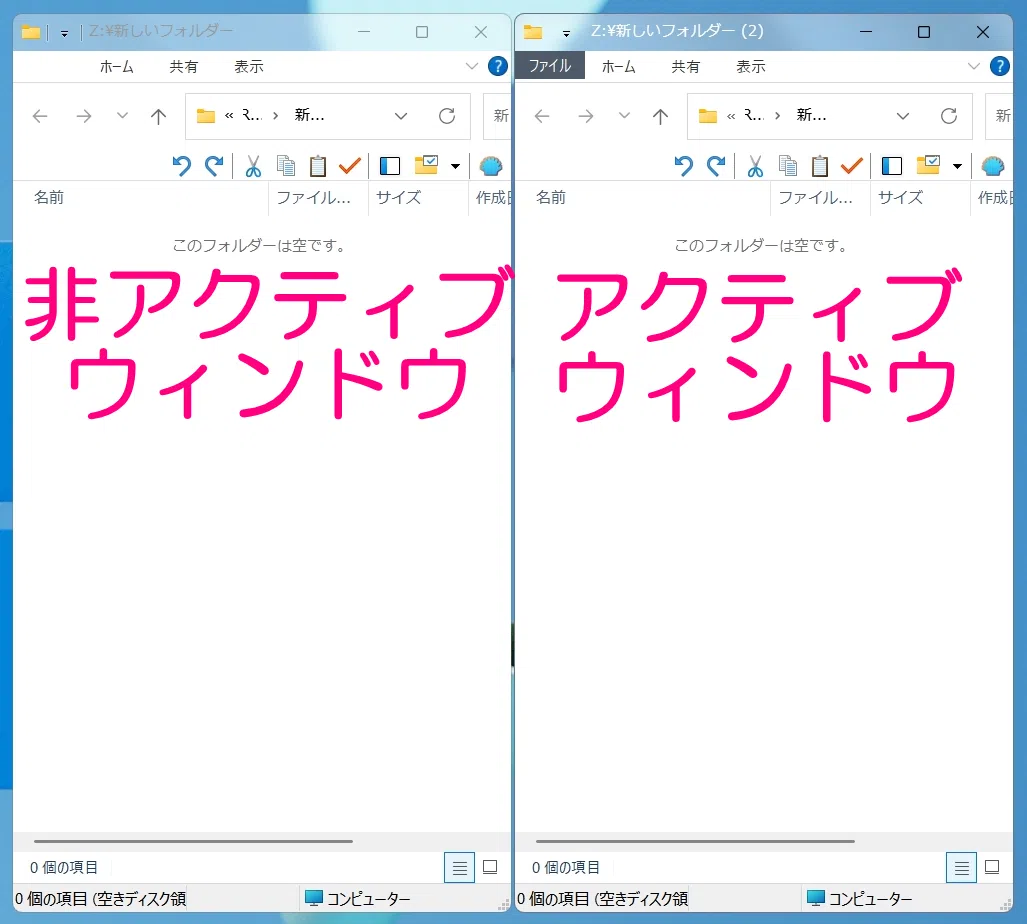Go up one level in right window
The height and width of the screenshot is (924, 1027).
[x=660, y=117]
